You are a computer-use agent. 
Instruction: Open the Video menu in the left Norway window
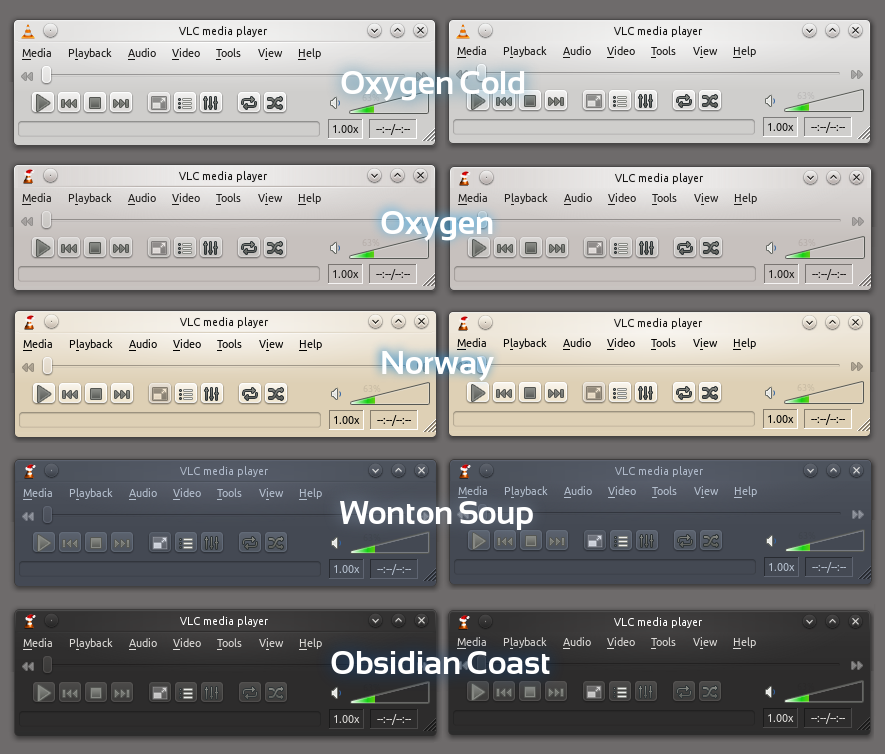187,344
